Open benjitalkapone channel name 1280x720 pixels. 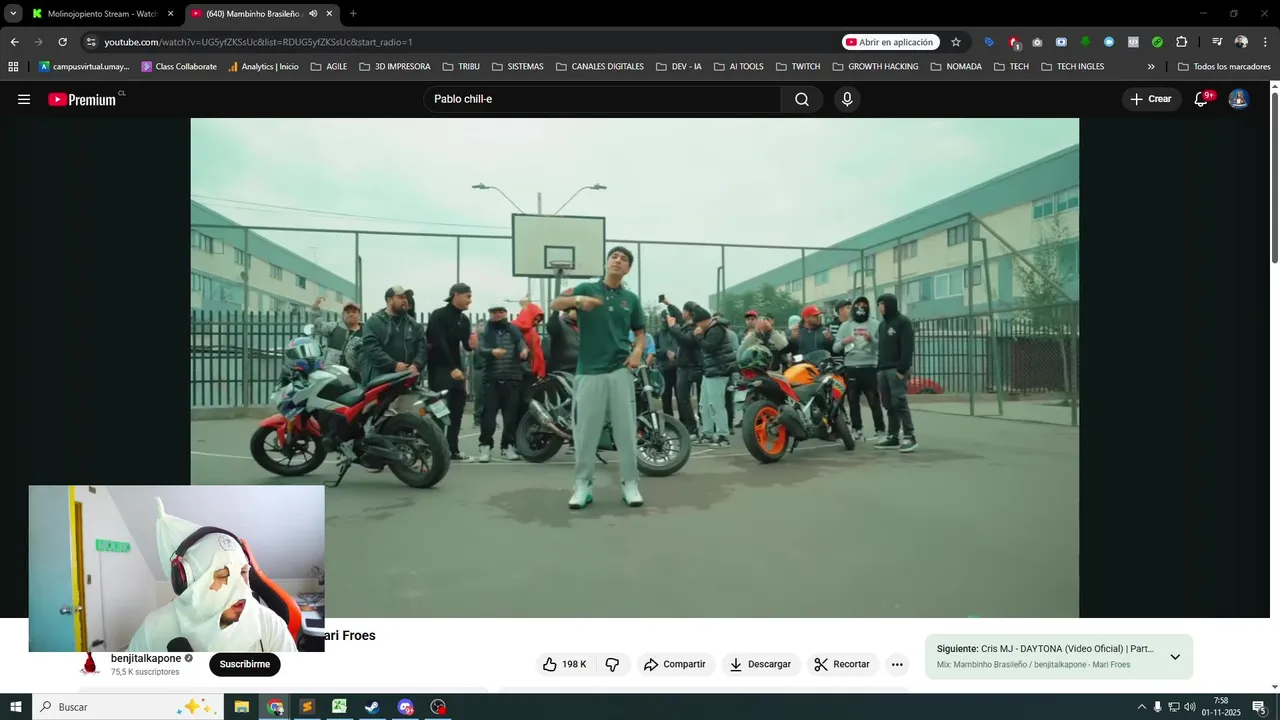[146, 658]
